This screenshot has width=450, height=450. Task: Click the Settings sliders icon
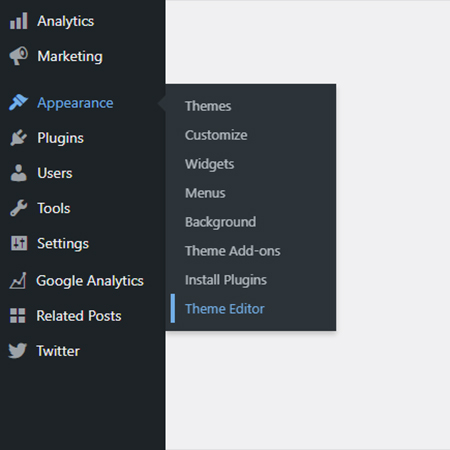click(x=19, y=243)
